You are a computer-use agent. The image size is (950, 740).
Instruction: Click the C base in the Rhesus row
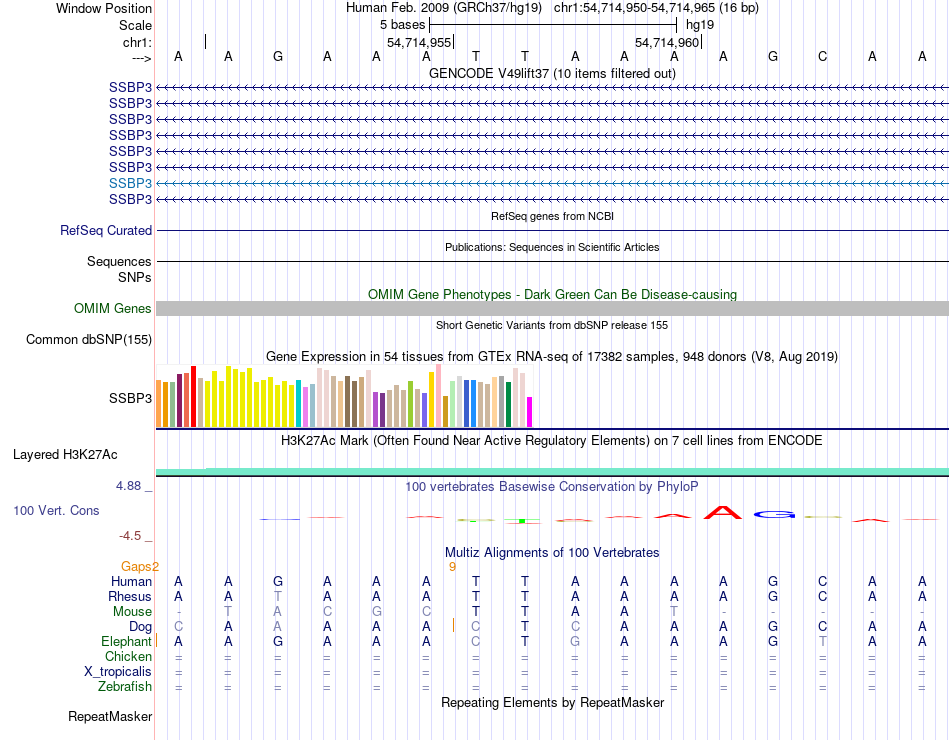[x=822, y=596]
